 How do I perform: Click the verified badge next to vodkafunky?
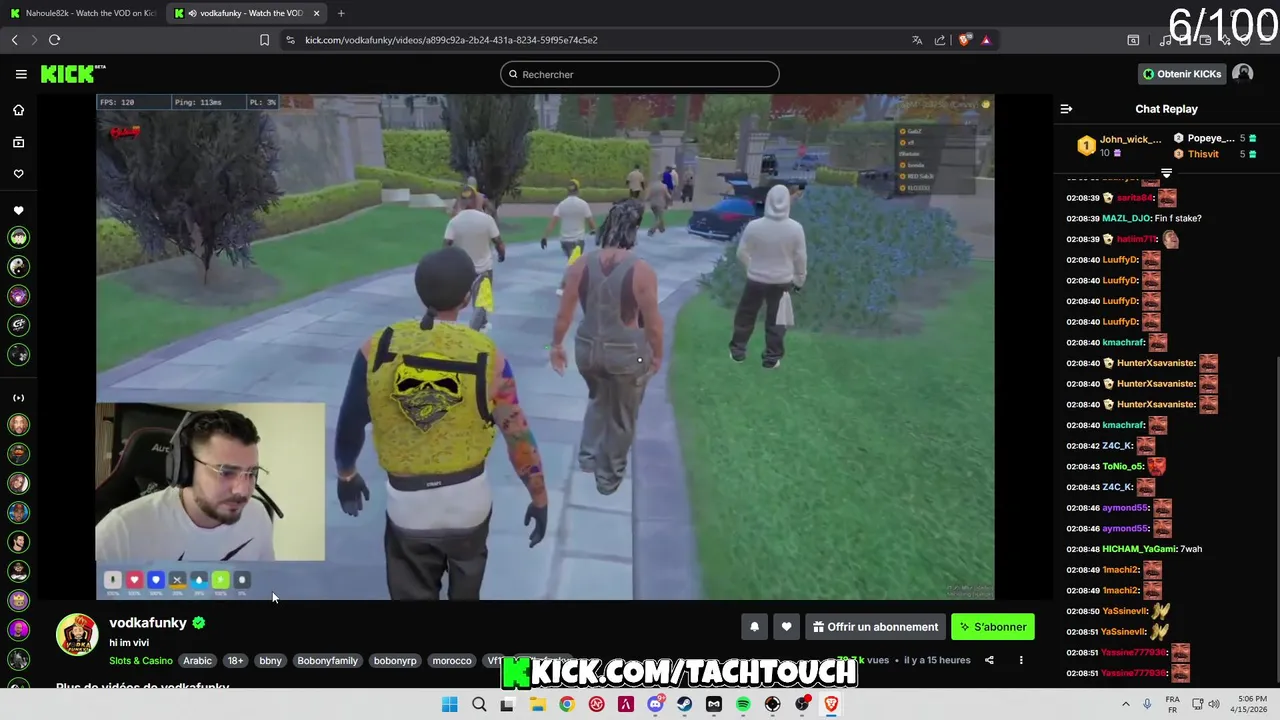click(x=199, y=623)
